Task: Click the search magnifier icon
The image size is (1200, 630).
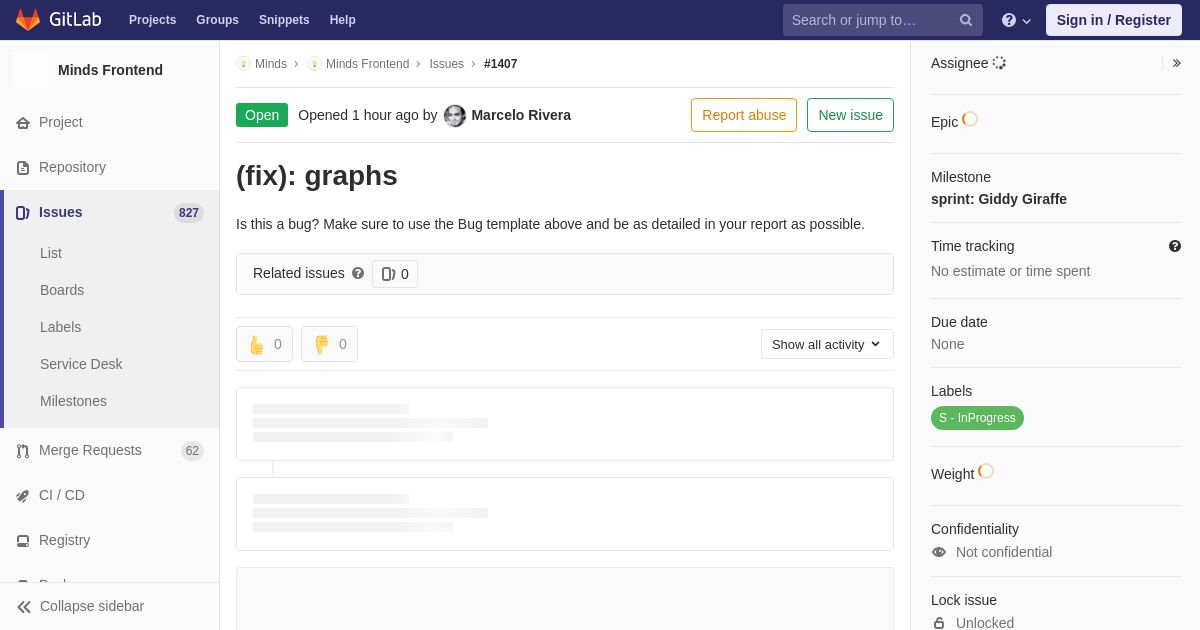Action: pos(965,20)
